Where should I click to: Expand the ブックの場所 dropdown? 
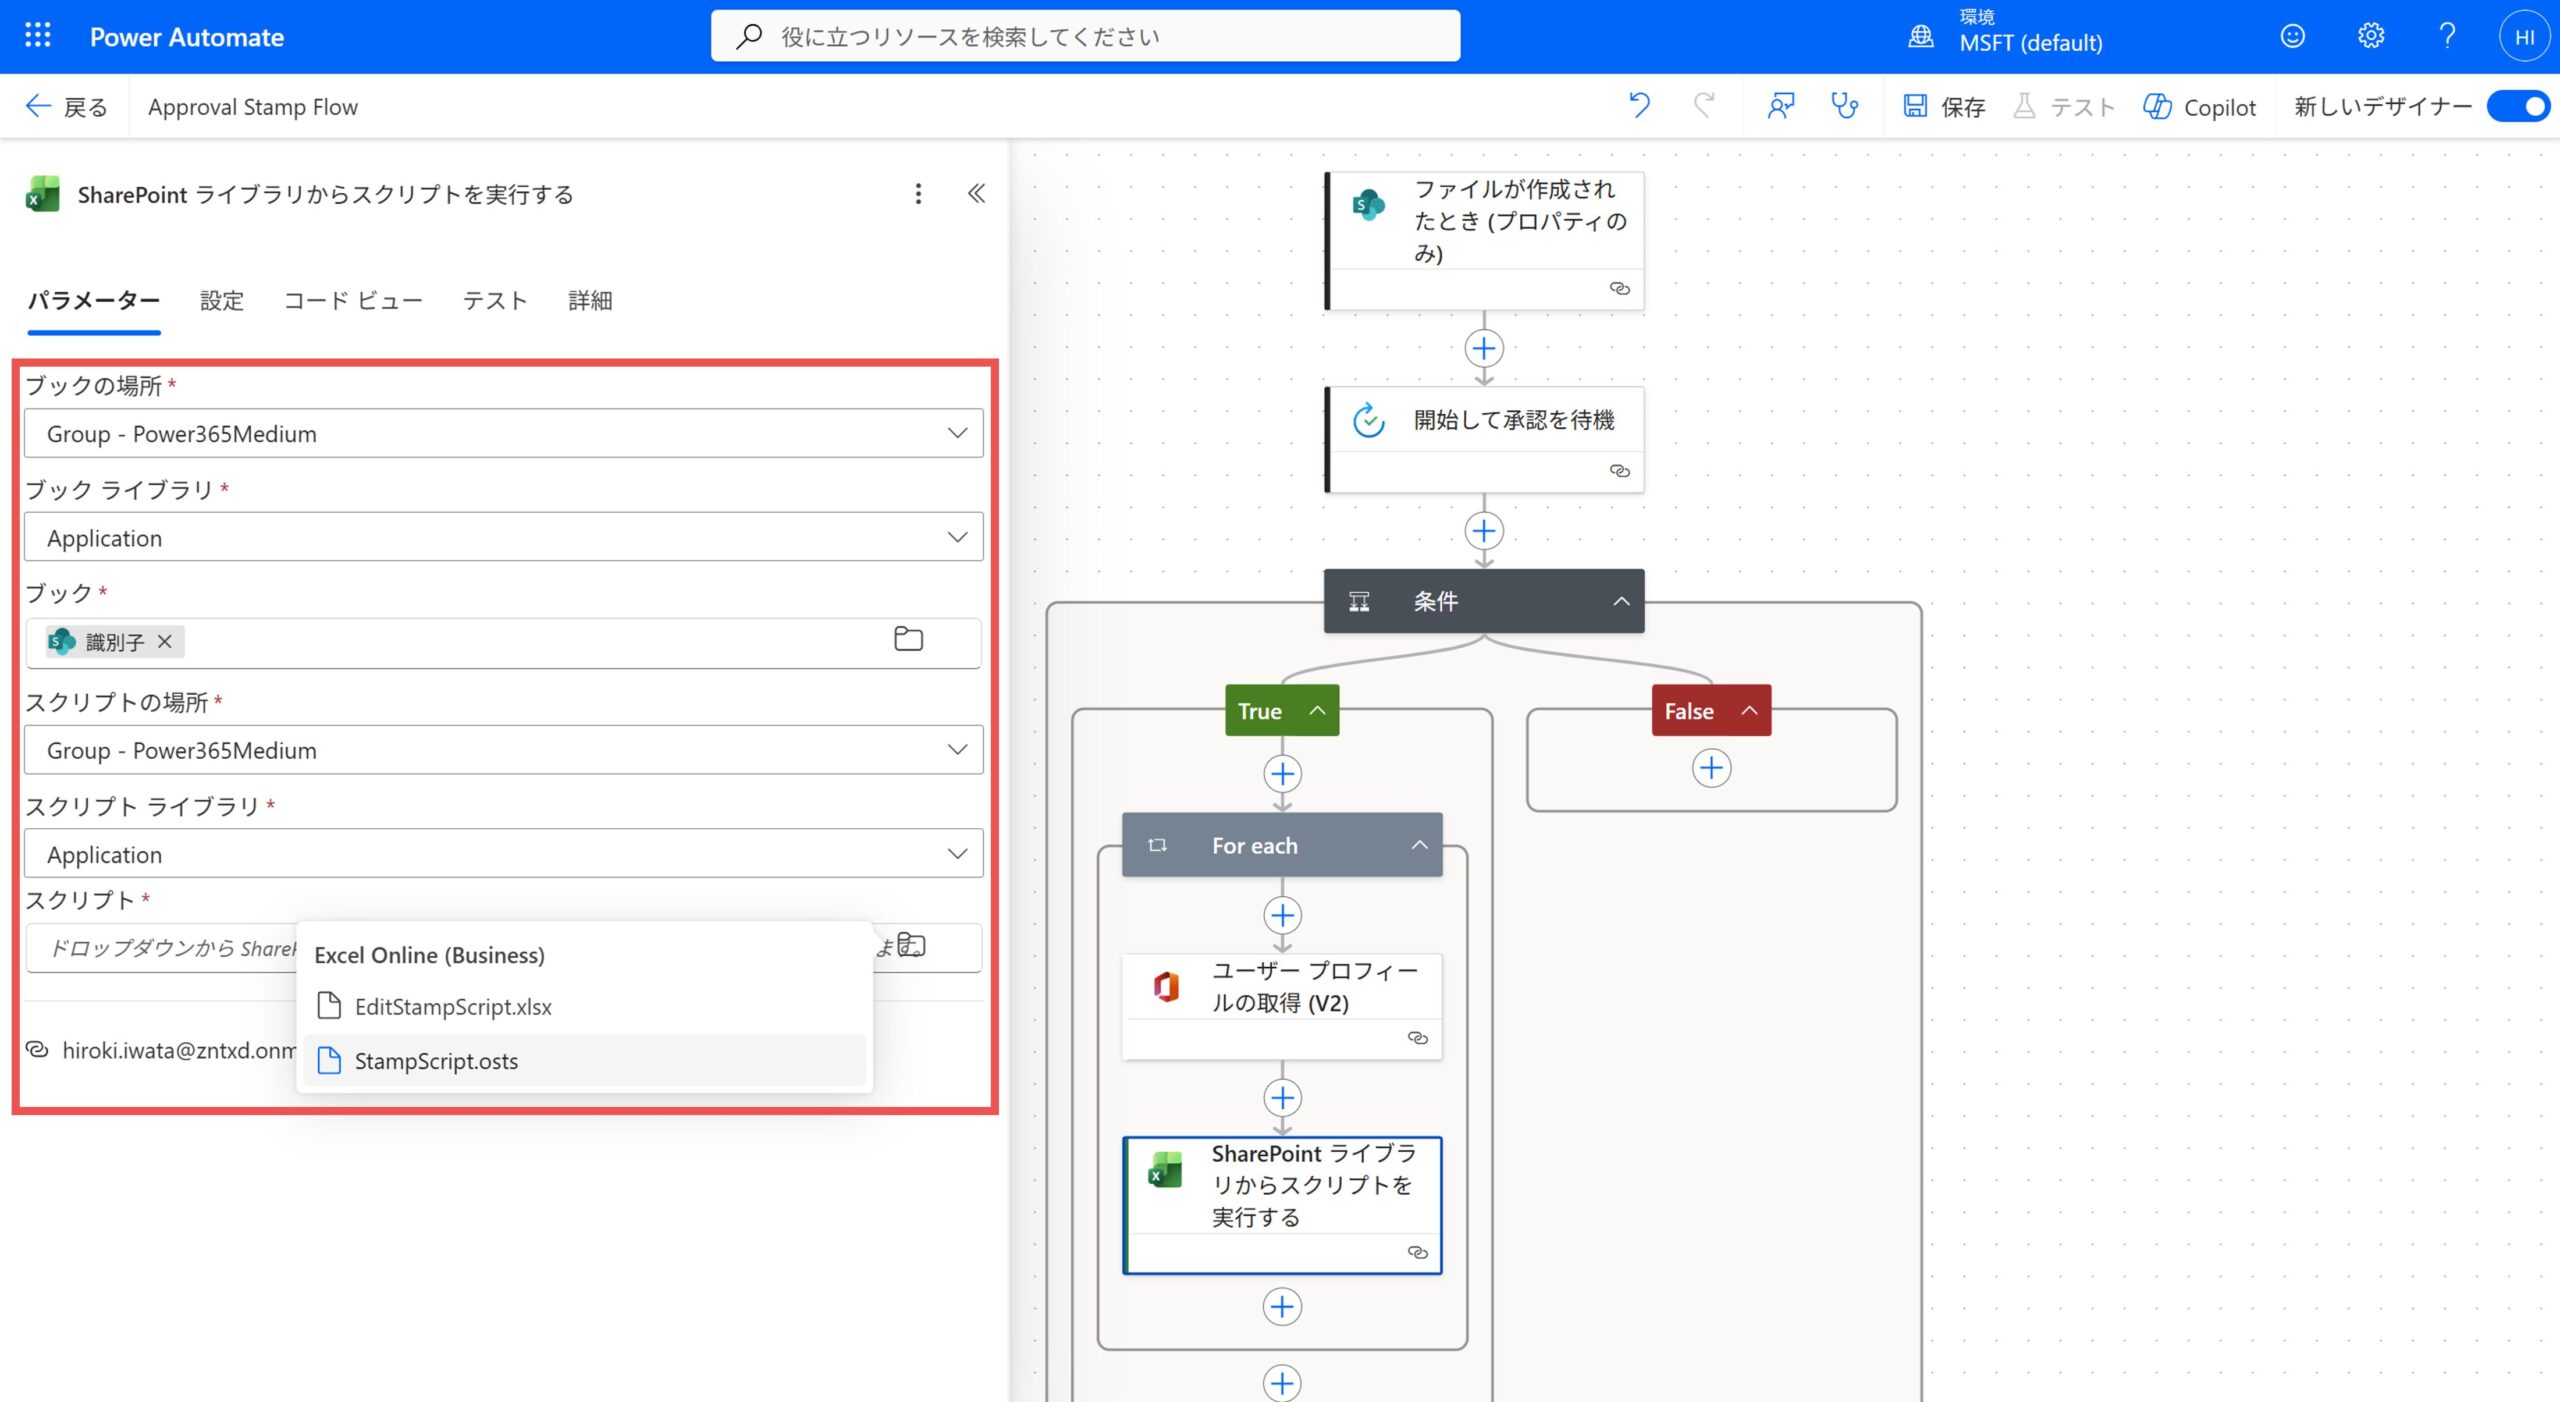[x=957, y=433]
